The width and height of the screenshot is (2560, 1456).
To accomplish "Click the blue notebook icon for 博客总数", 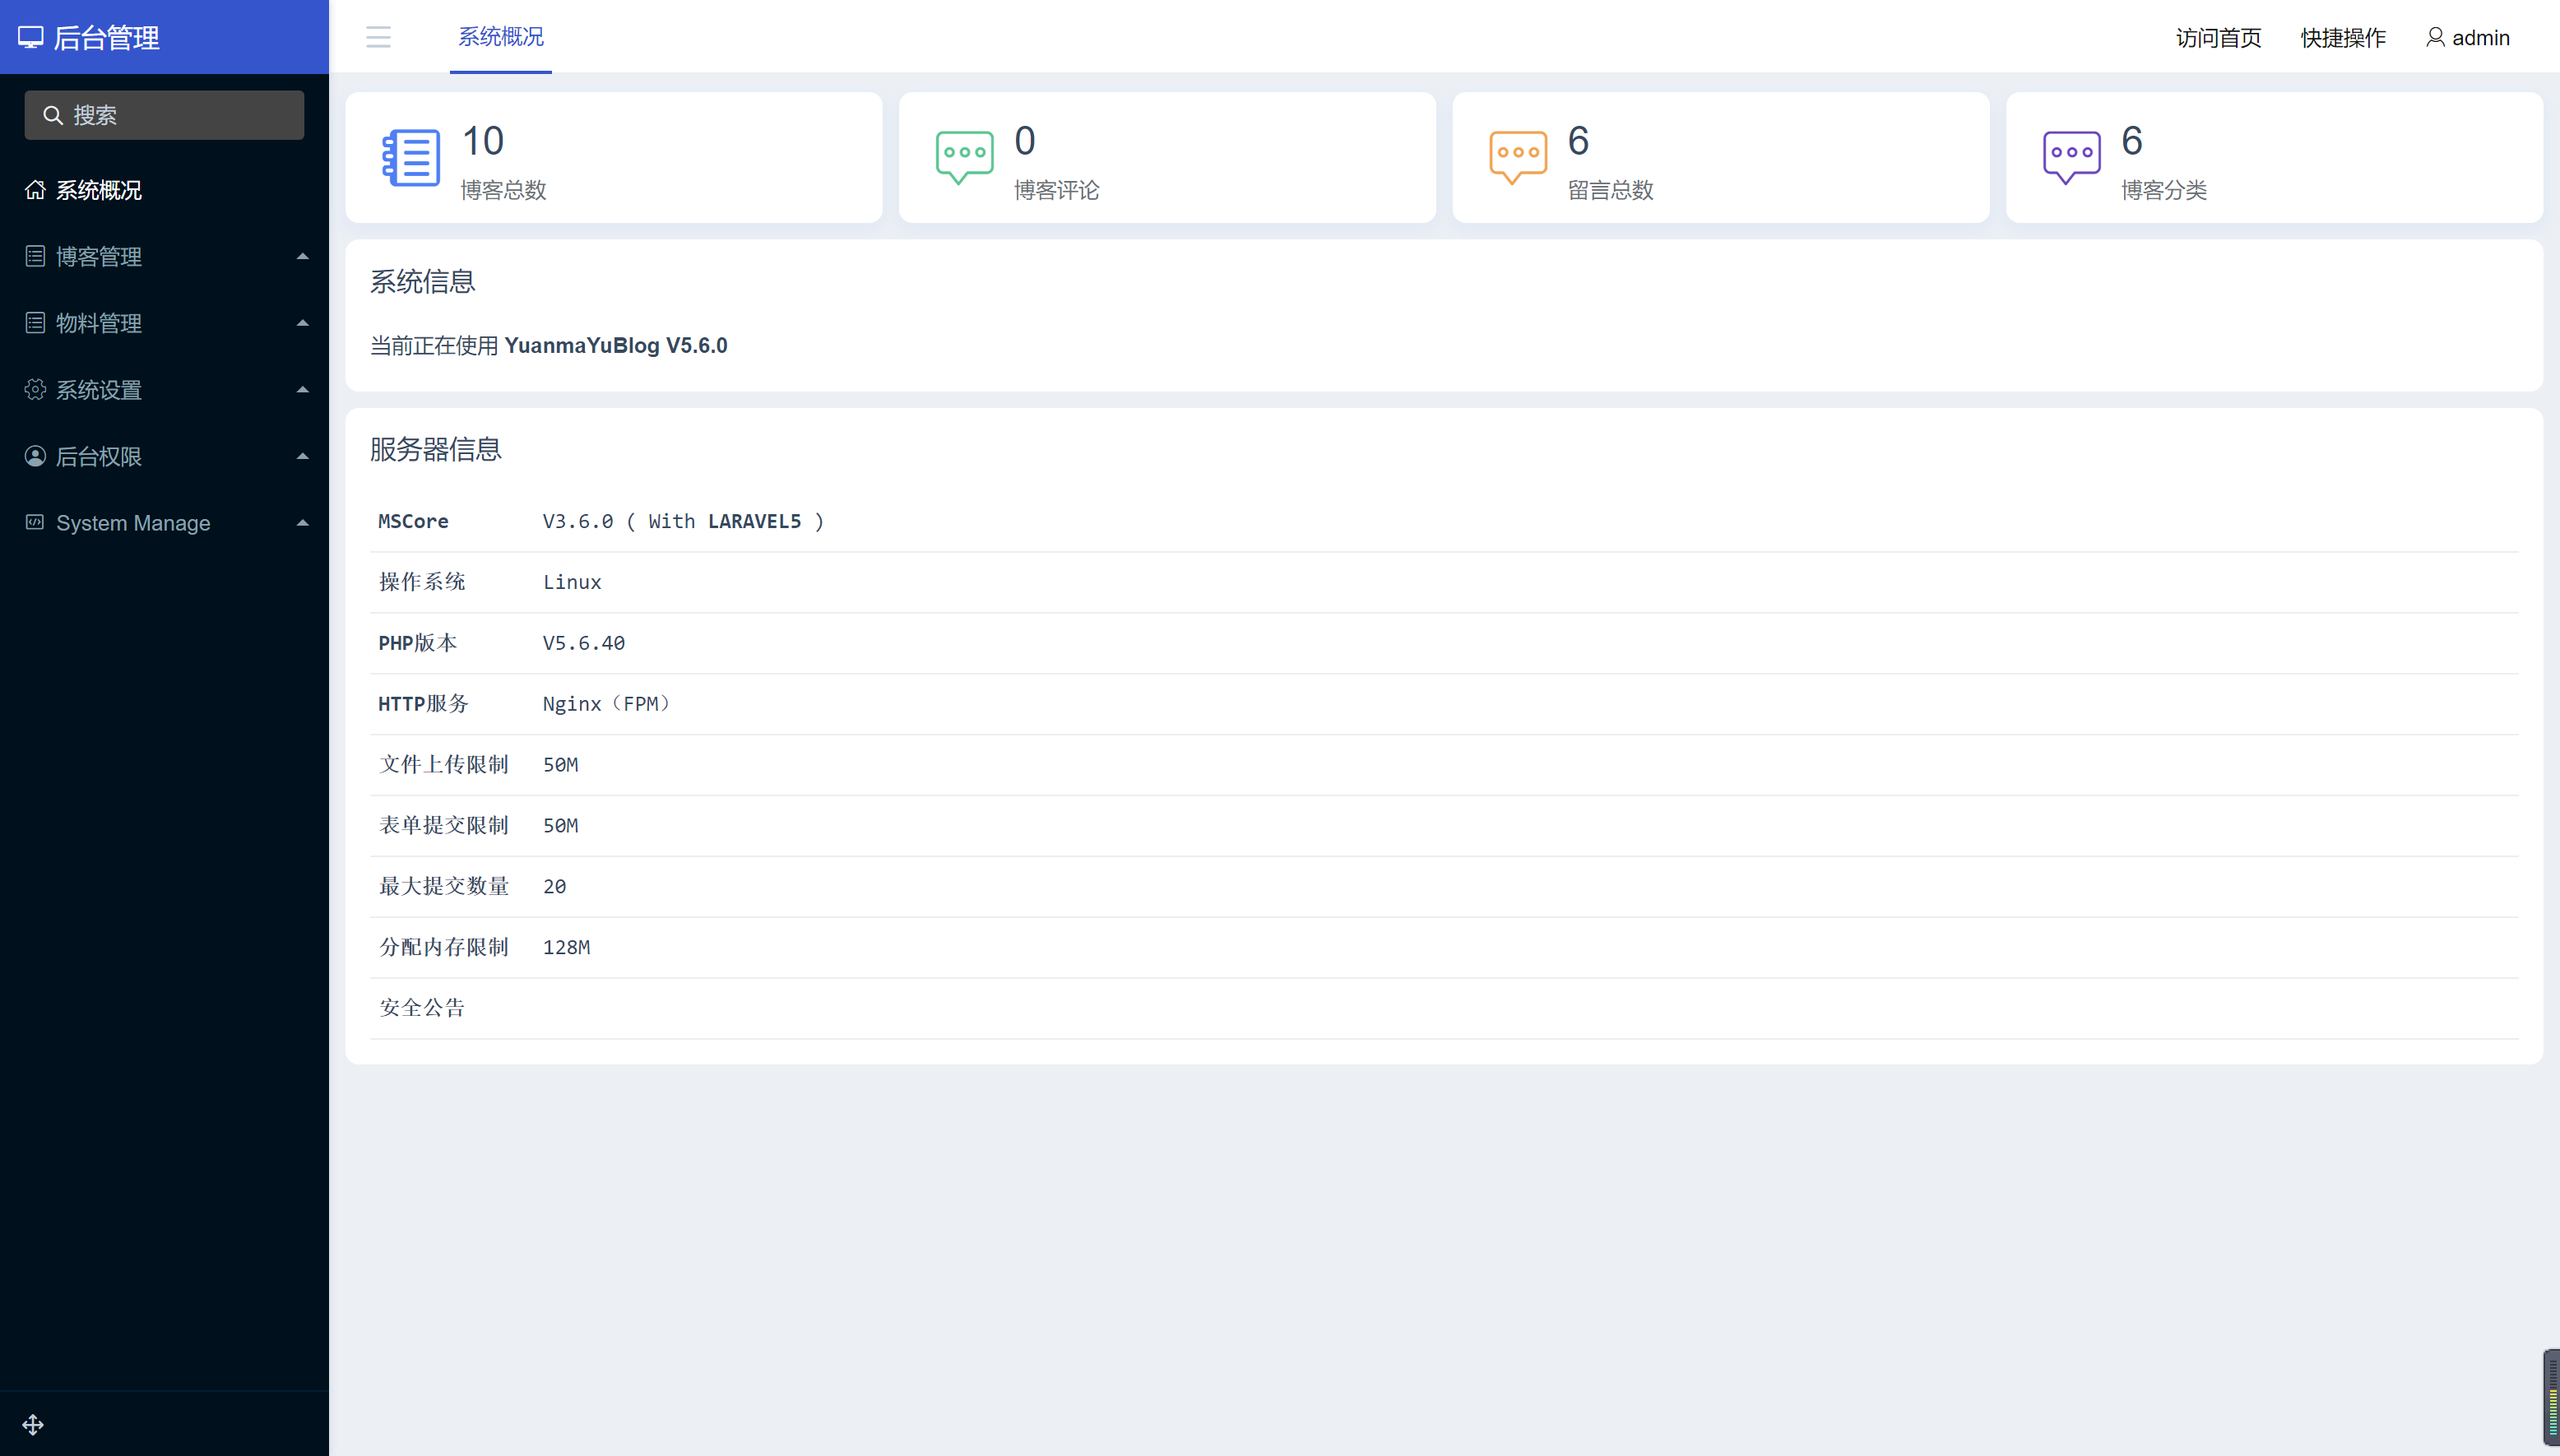I will click(x=411, y=157).
